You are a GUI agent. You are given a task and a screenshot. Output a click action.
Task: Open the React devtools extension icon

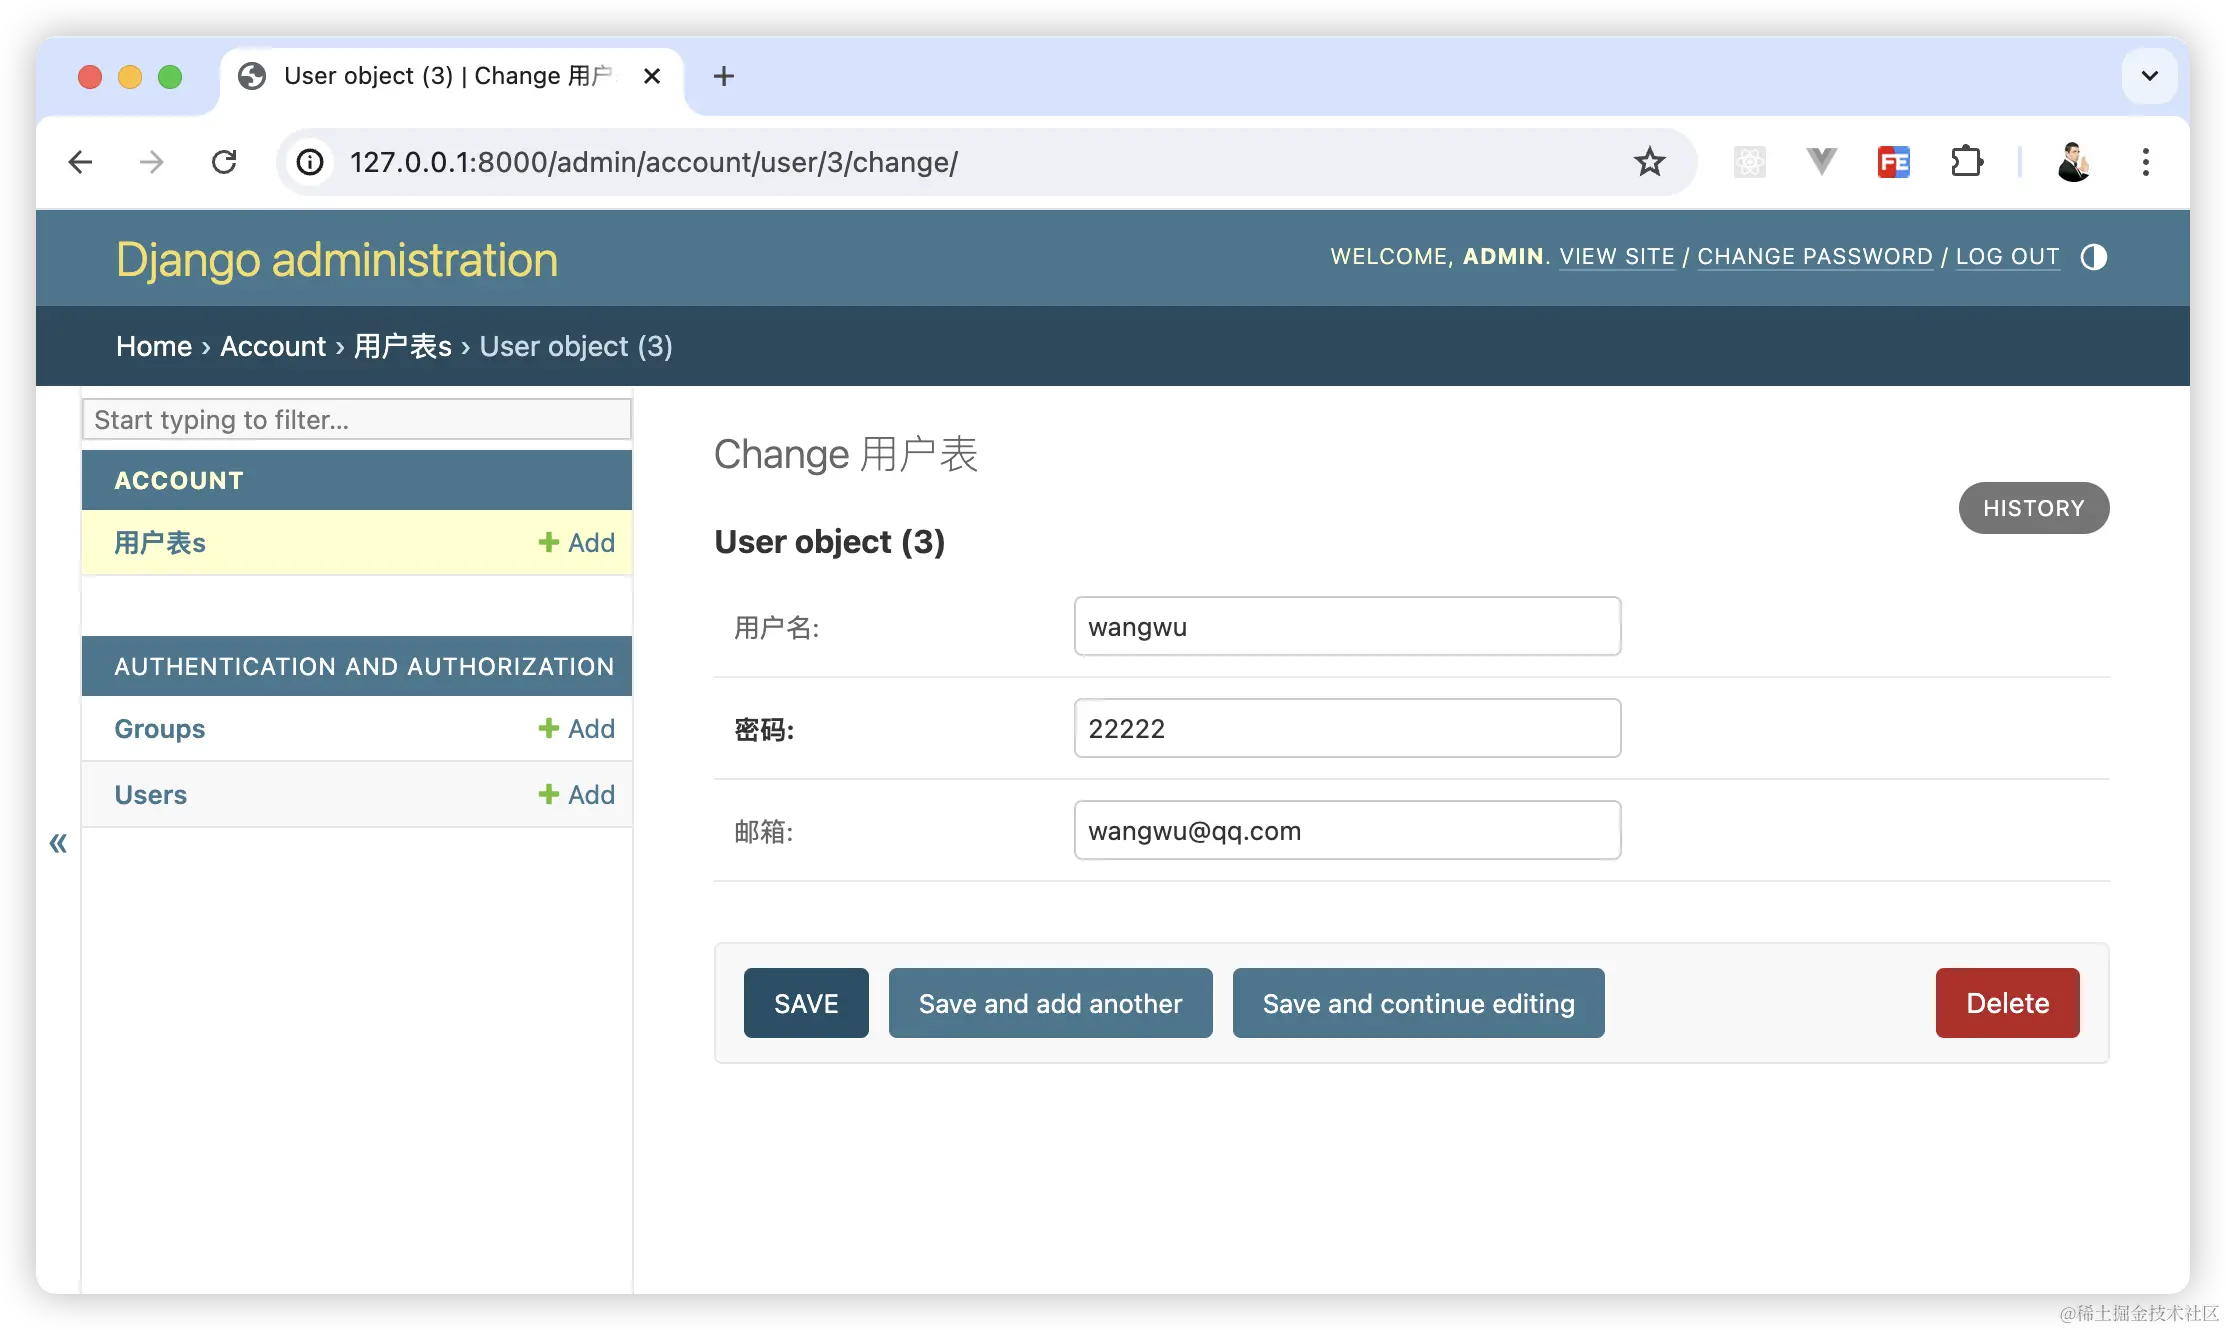click(x=1749, y=162)
